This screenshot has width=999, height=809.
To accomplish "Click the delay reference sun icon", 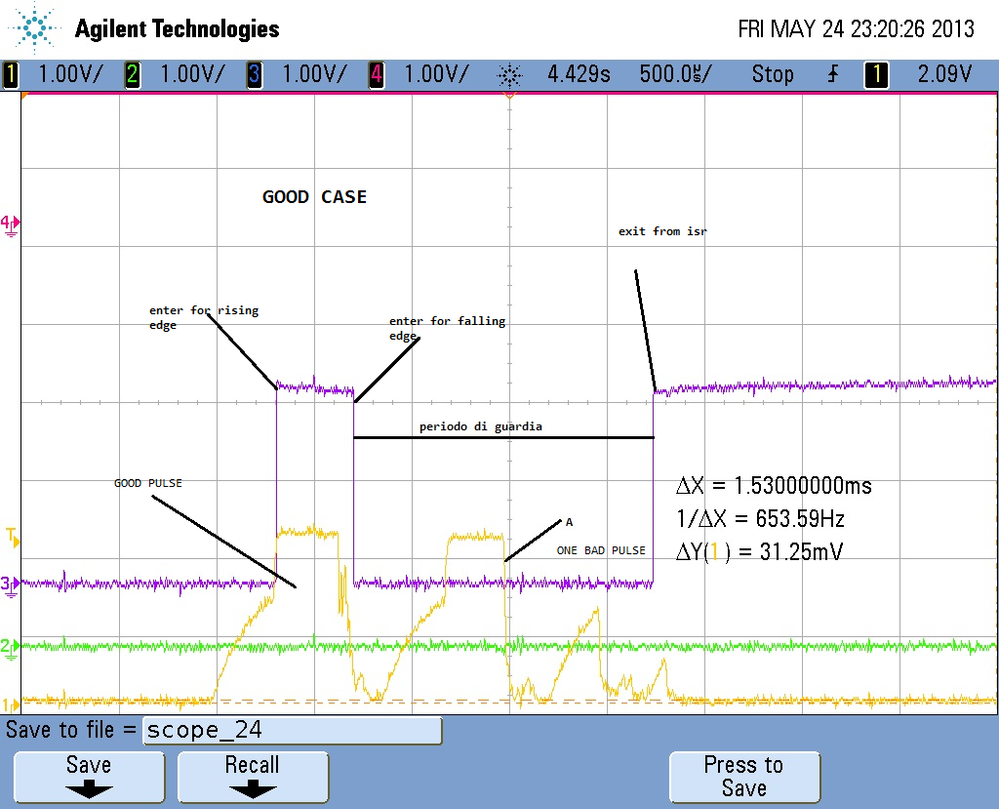I will click(509, 75).
